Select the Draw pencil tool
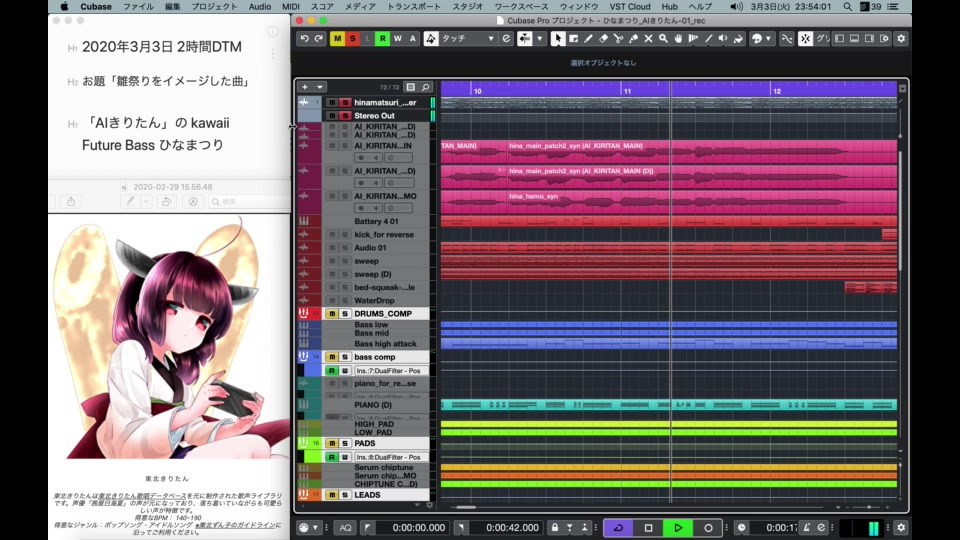 (x=588, y=39)
